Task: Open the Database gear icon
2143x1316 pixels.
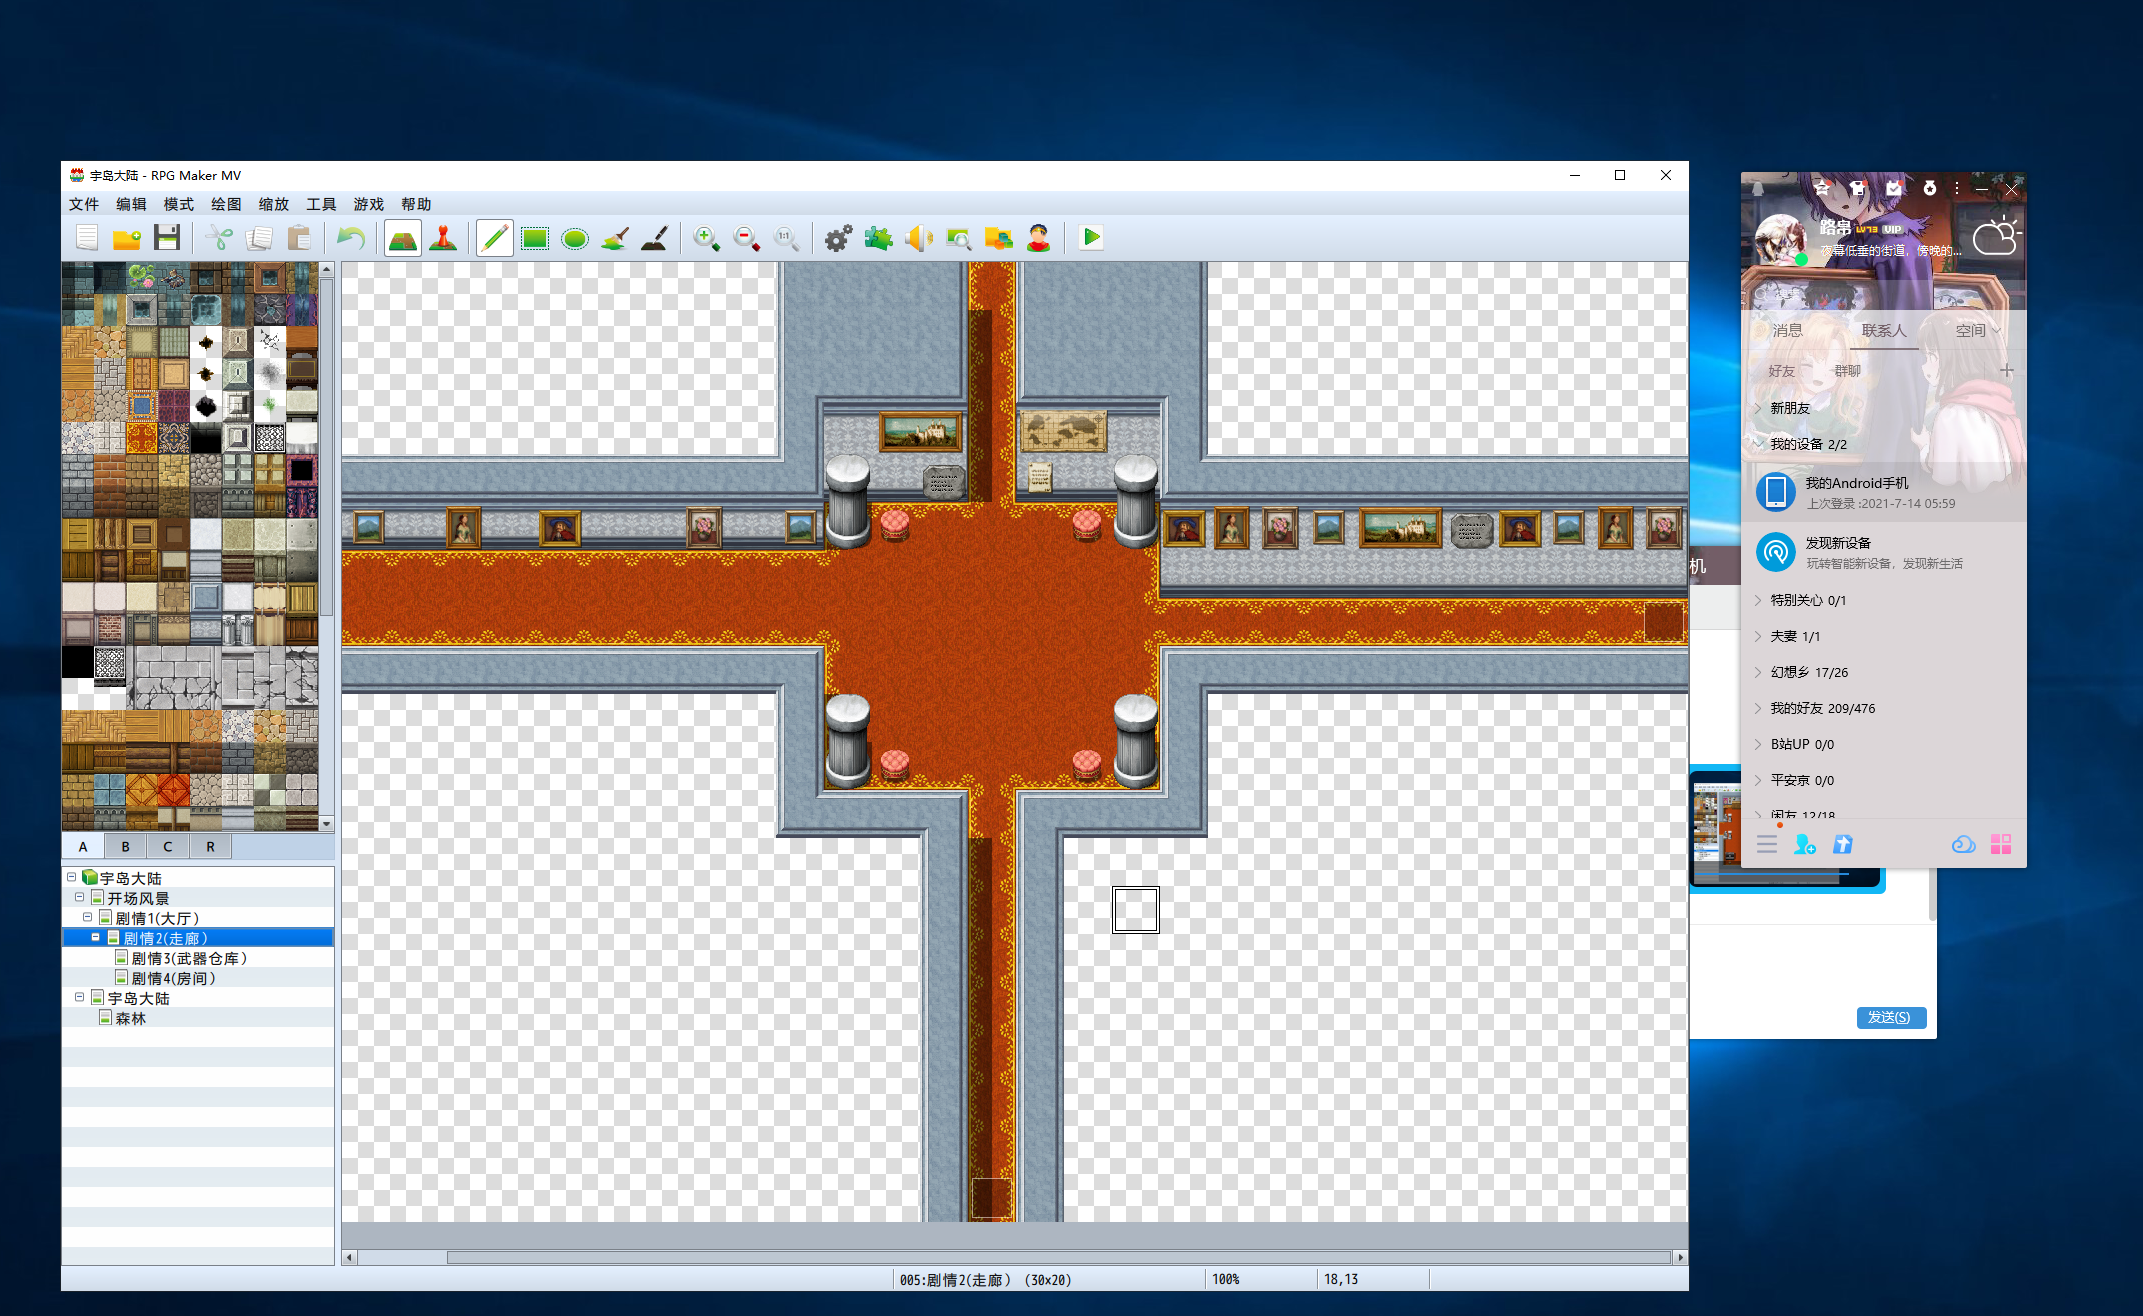Action: click(839, 238)
